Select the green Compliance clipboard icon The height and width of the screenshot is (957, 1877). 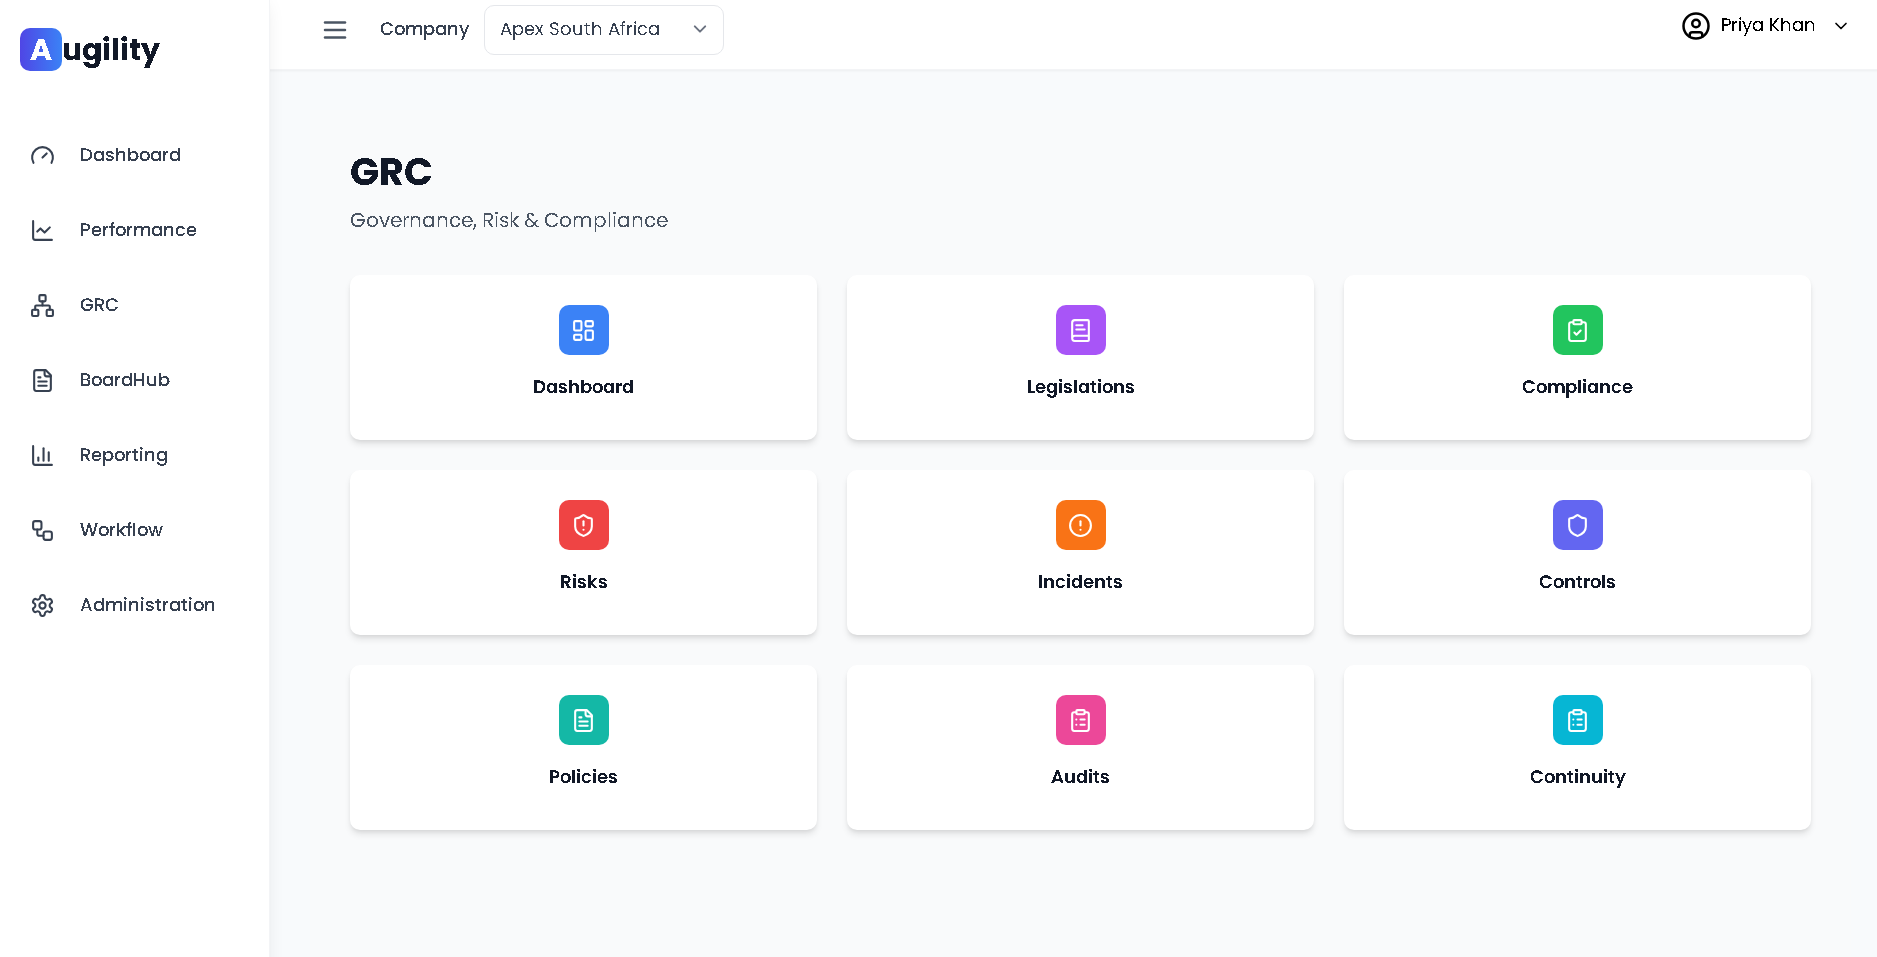pyautogui.click(x=1577, y=330)
